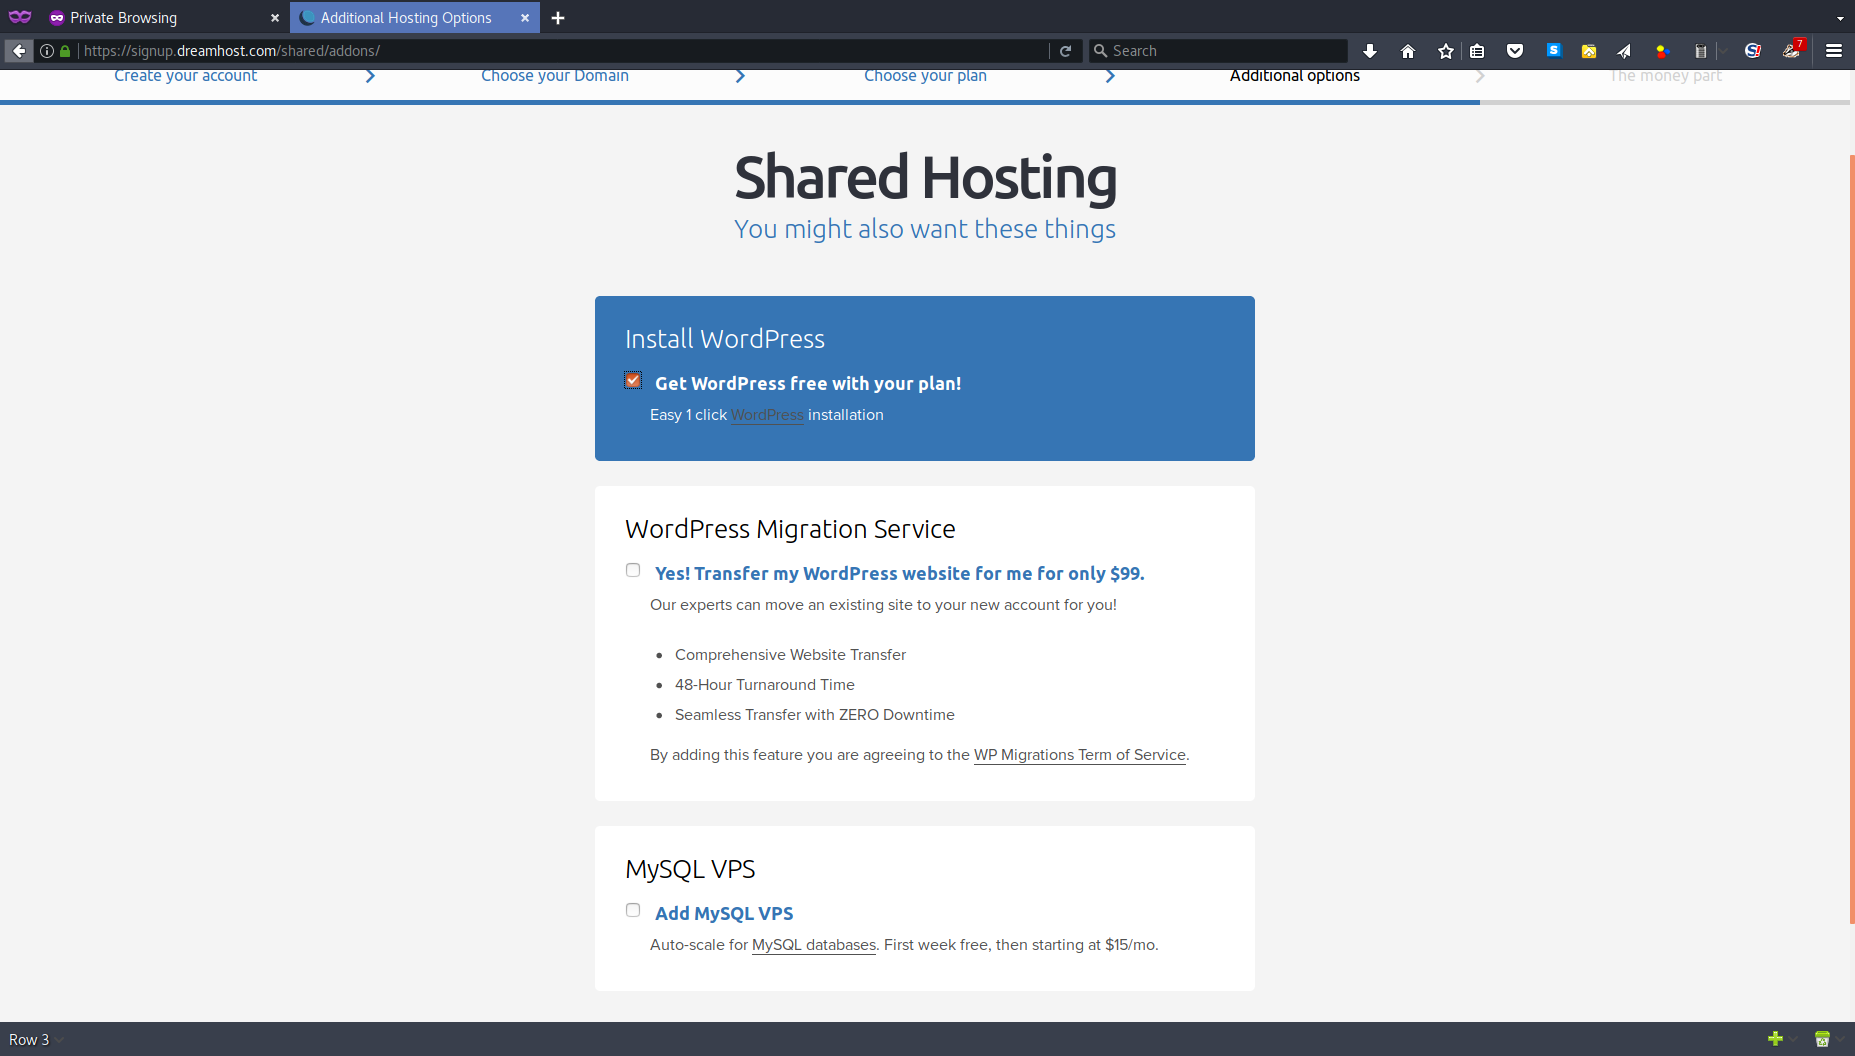Screen dimensions: 1855x1056
Task: Click the paper plane extension icon
Action: [1624, 51]
